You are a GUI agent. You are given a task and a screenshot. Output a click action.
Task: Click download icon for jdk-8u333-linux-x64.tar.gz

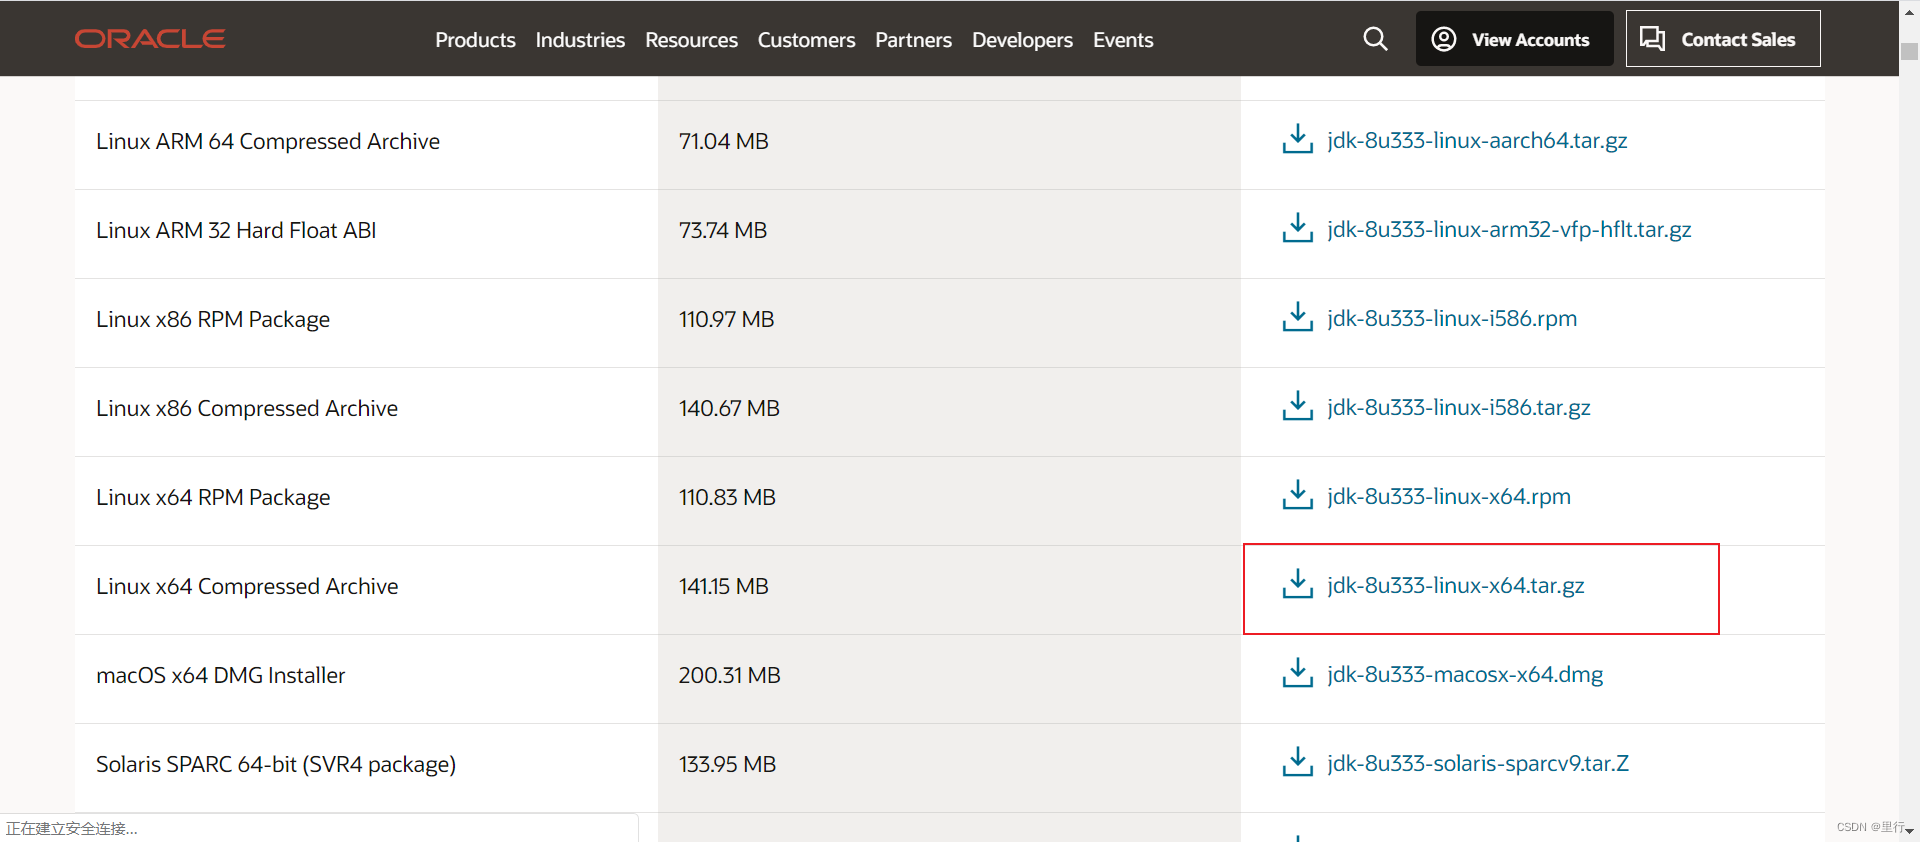[1297, 585]
